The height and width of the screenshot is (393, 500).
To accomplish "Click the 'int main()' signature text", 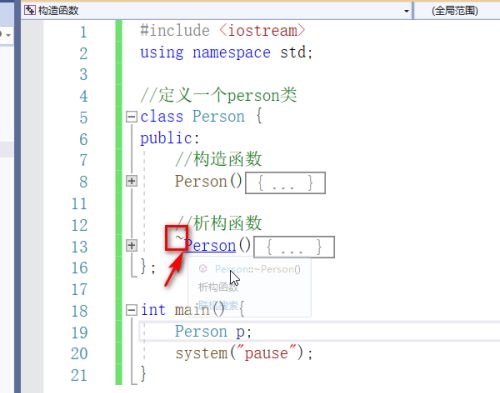I will (x=183, y=310).
